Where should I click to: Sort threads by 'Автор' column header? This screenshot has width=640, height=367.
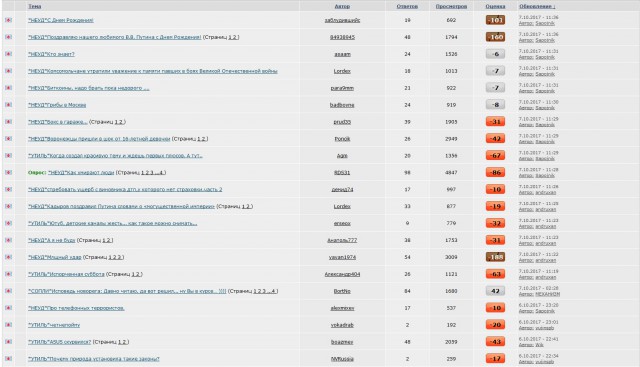[342, 6]
